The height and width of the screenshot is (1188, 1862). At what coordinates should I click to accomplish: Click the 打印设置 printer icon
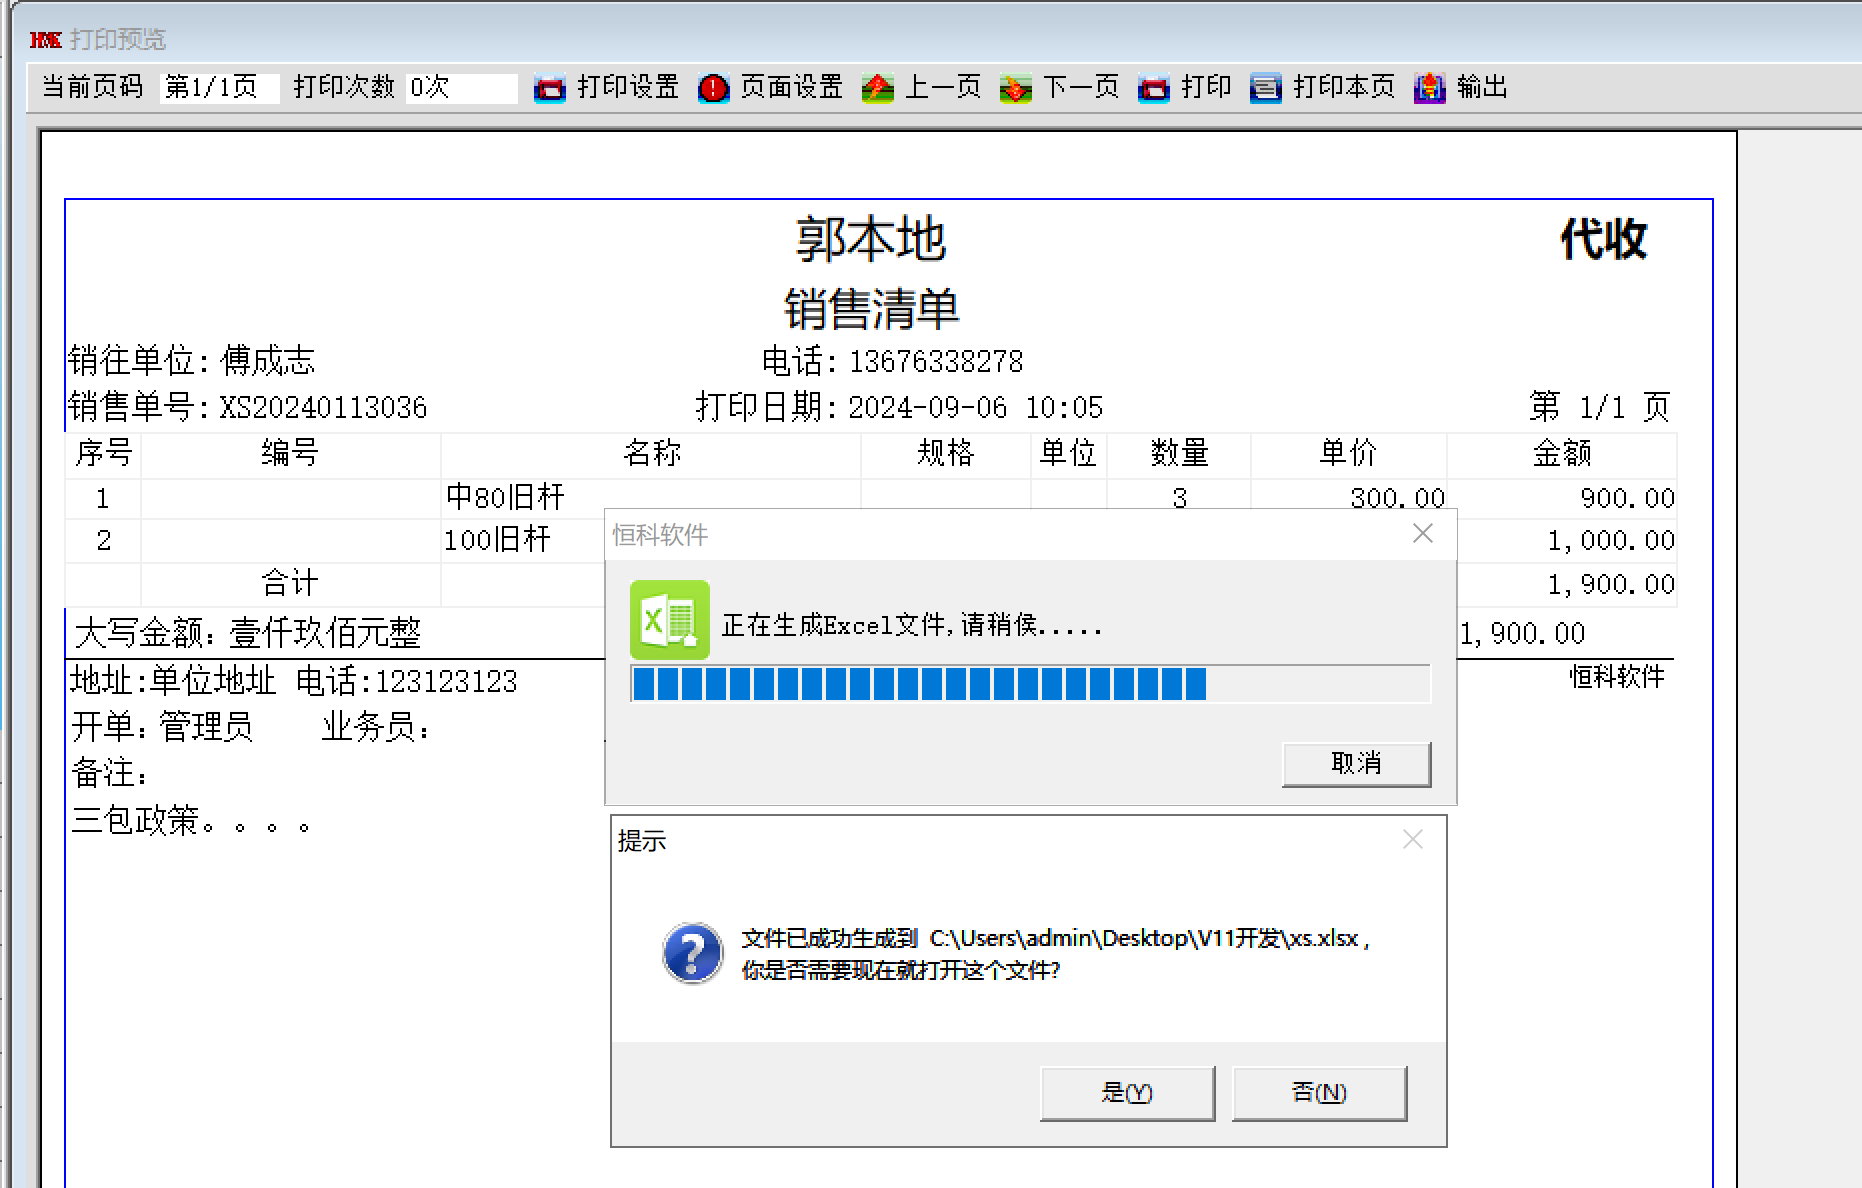549,88
